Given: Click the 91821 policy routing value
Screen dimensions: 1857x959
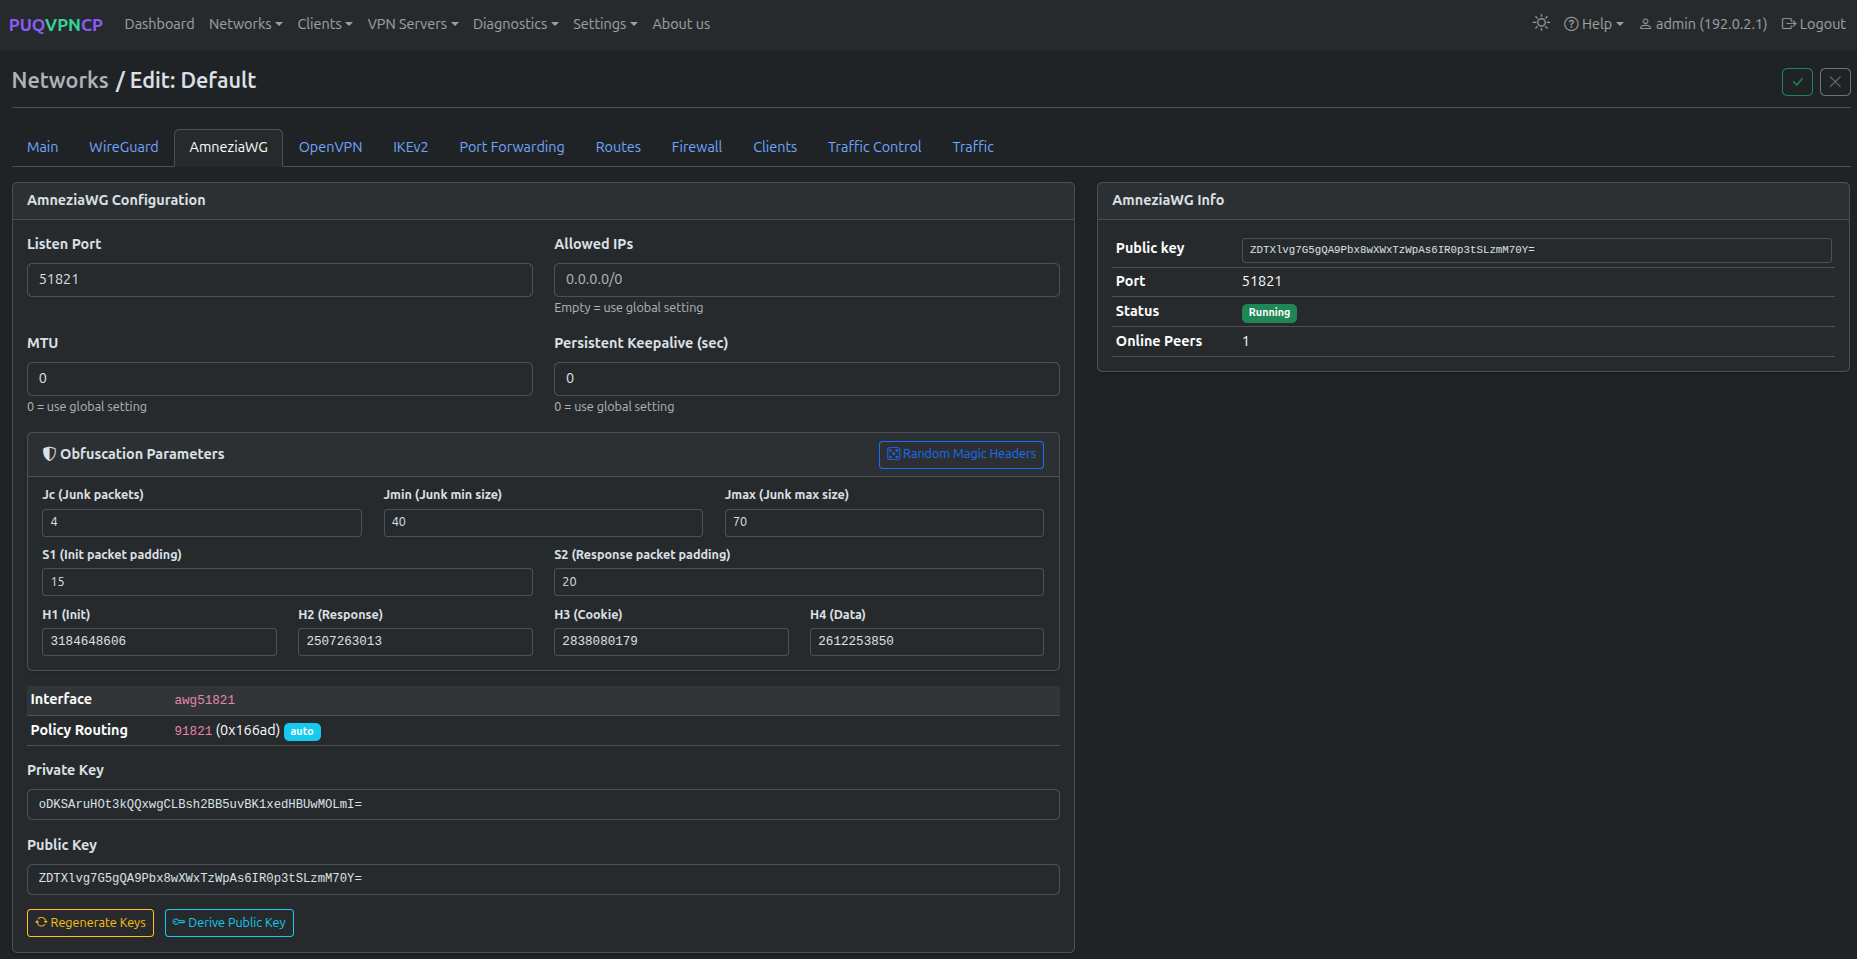Looking at the screenshot, I should [193, 731].
